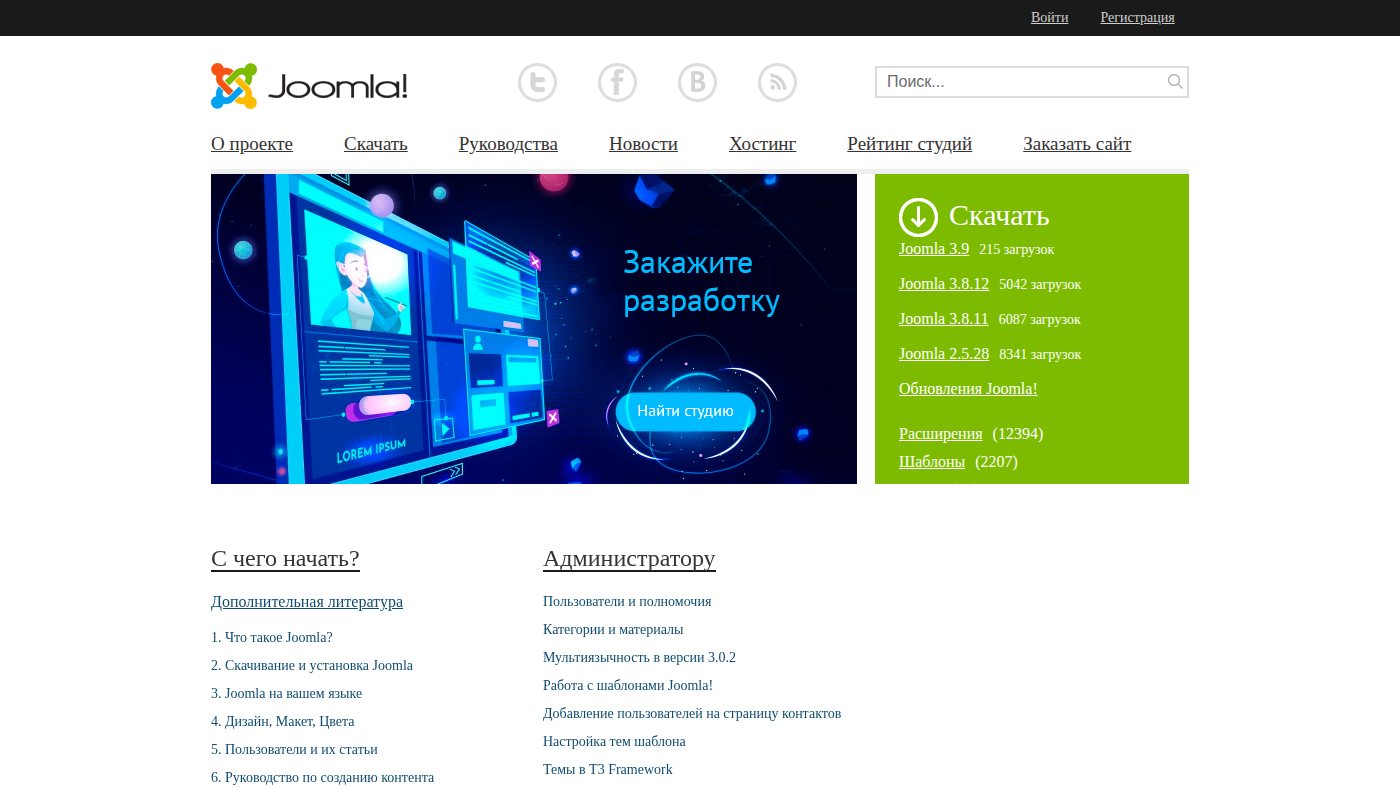The height and width of the screenshot is (788, 1400).
Task: Click the Joomla! logo
Action: point(309,86)
